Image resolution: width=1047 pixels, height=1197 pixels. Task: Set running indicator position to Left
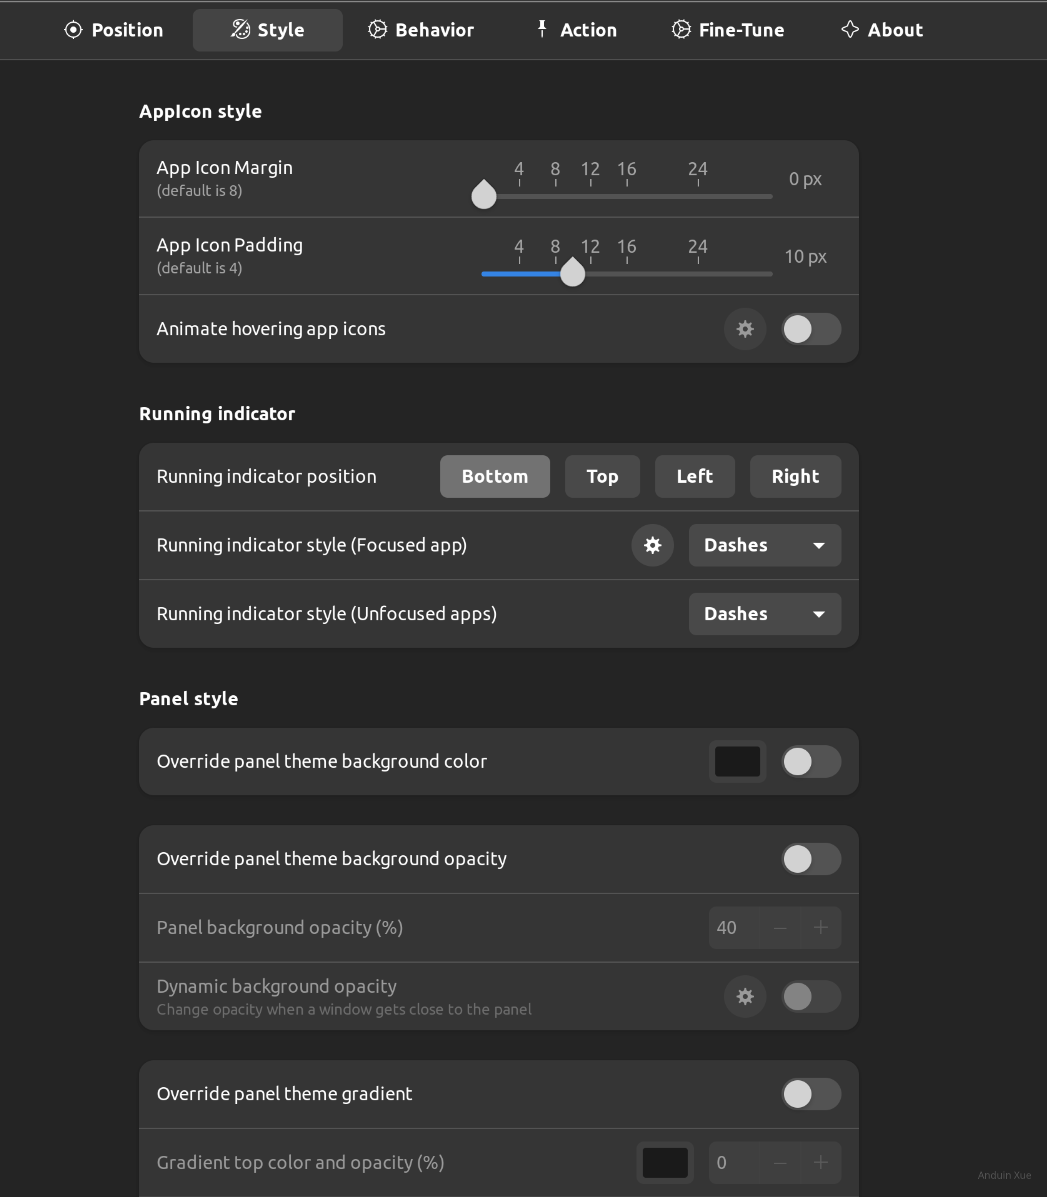point(694,477)
